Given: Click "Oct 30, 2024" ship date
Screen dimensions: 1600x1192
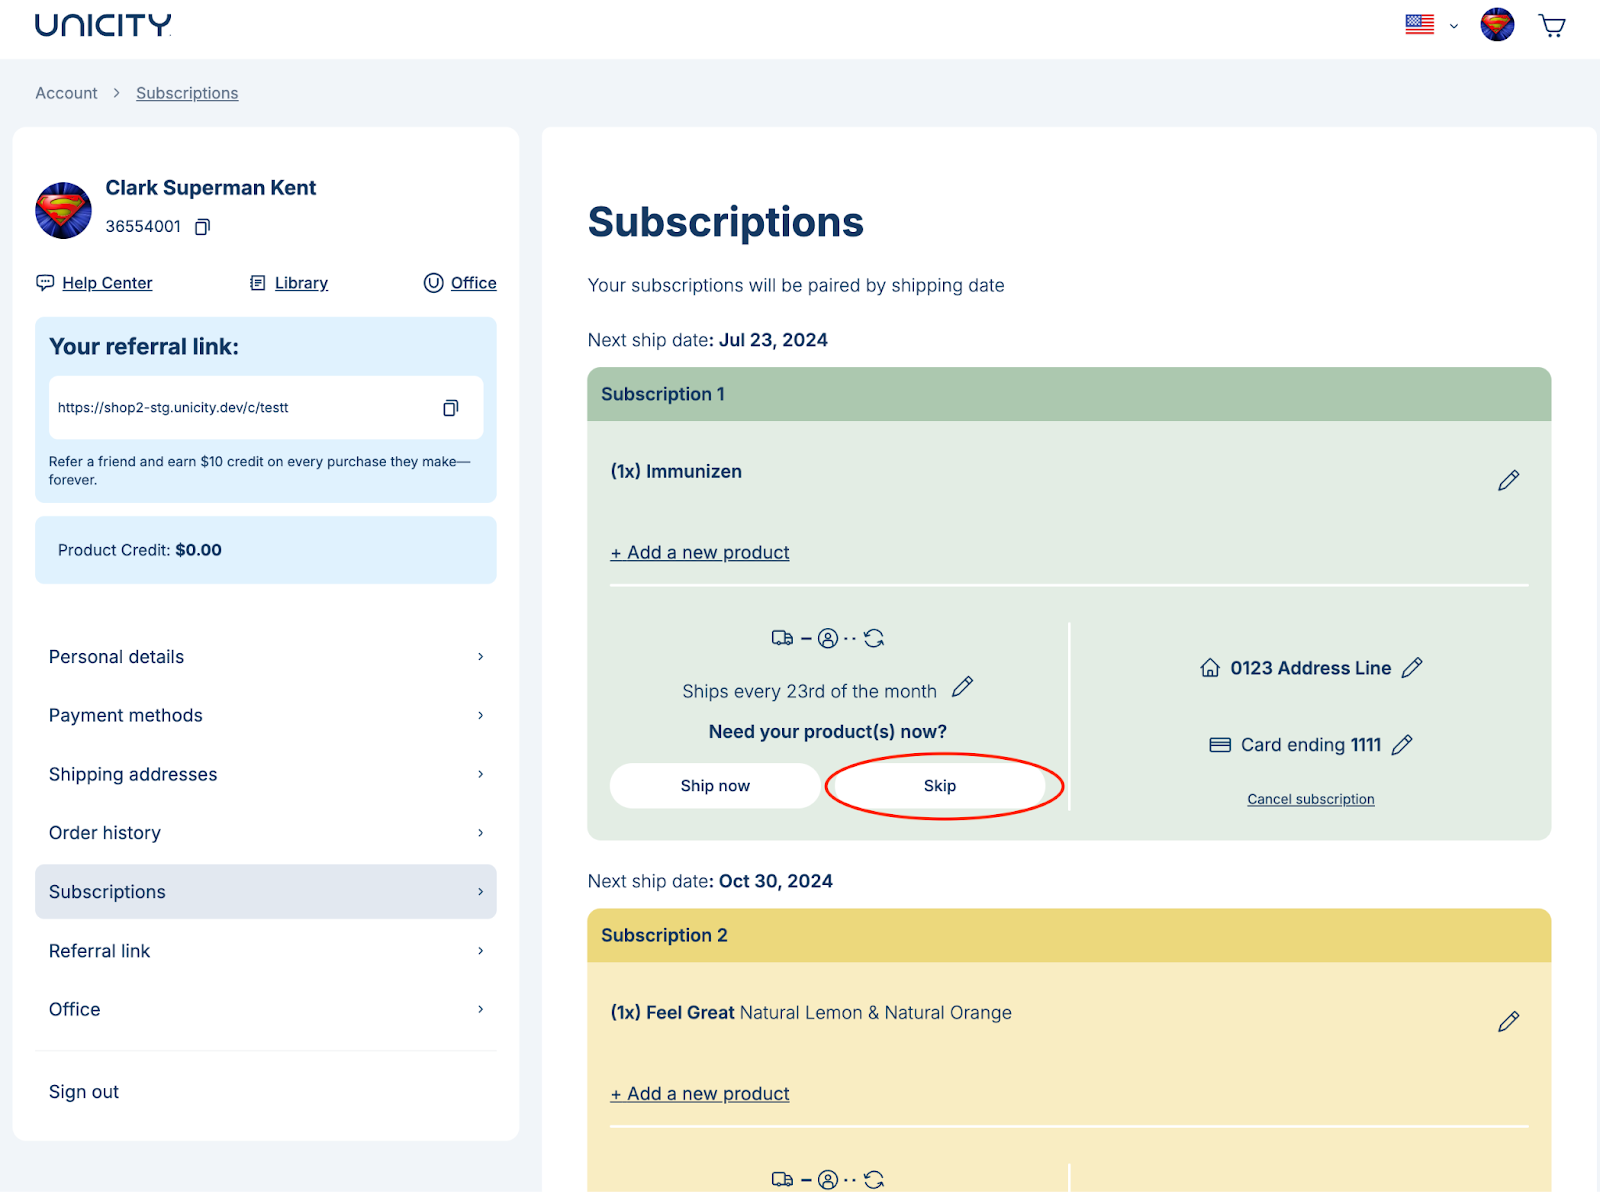Looking at the screenshot, I should pyautogui.click(x=776, y=881).
